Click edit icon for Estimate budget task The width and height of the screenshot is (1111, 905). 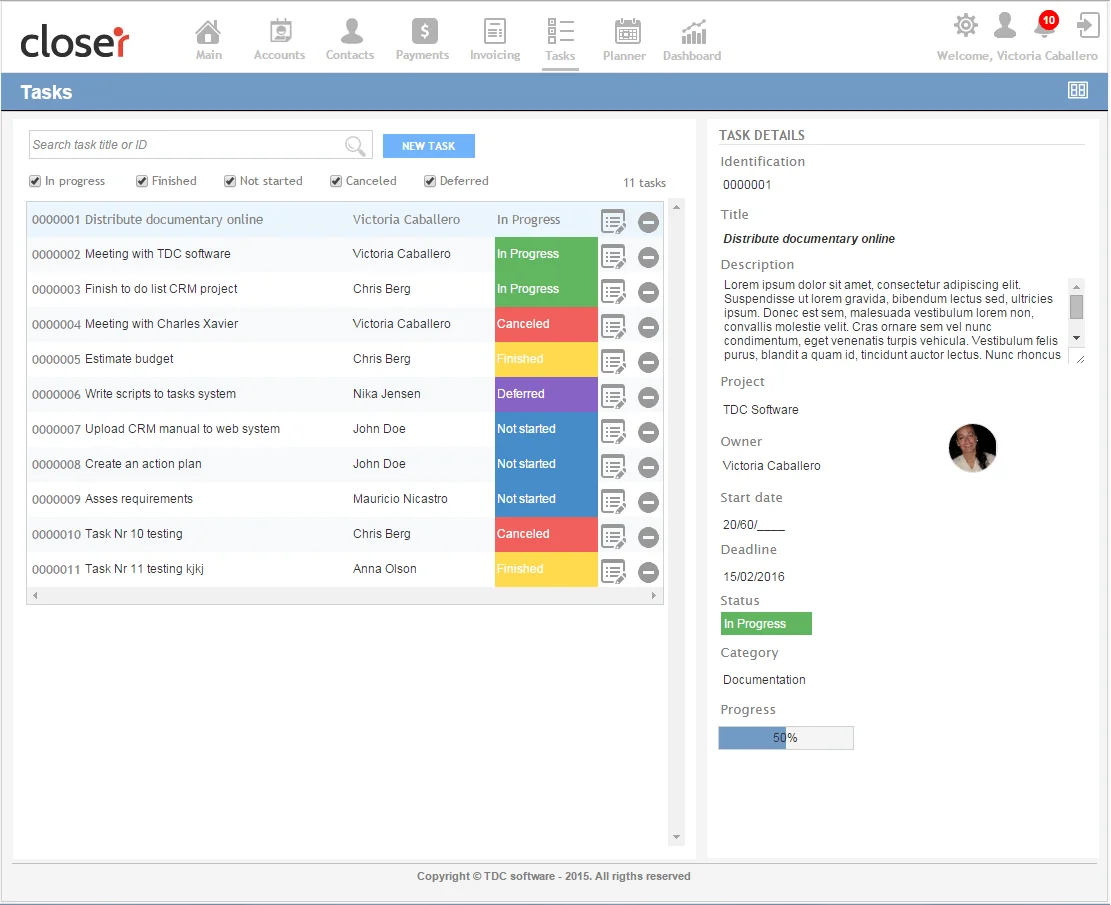coord(612,361)
